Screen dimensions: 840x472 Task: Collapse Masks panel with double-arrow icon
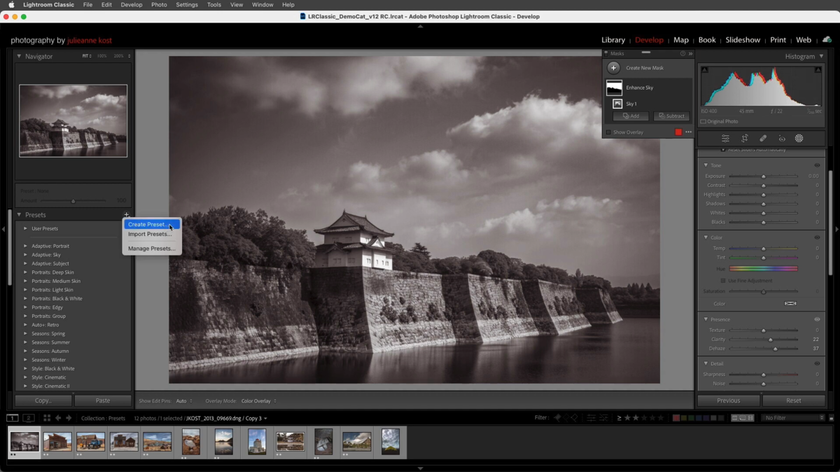[x=691, y=54]
